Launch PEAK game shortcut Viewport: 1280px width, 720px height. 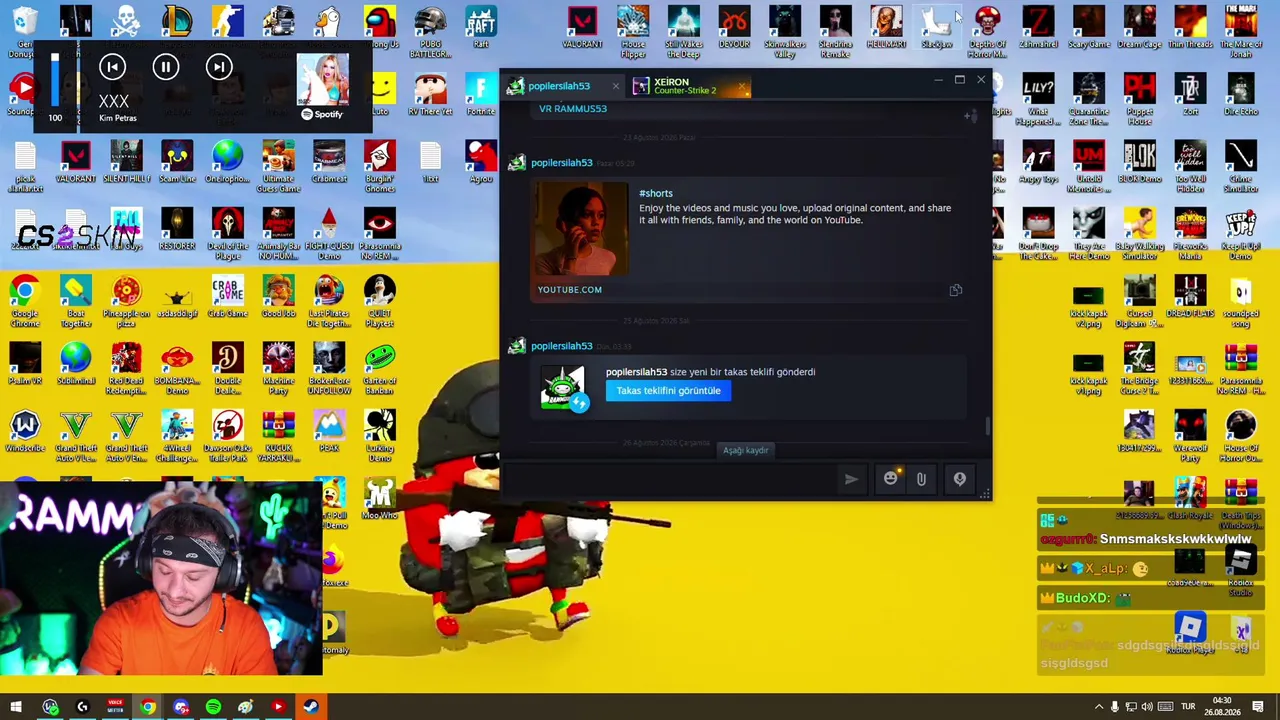click(x=329, y=432)
